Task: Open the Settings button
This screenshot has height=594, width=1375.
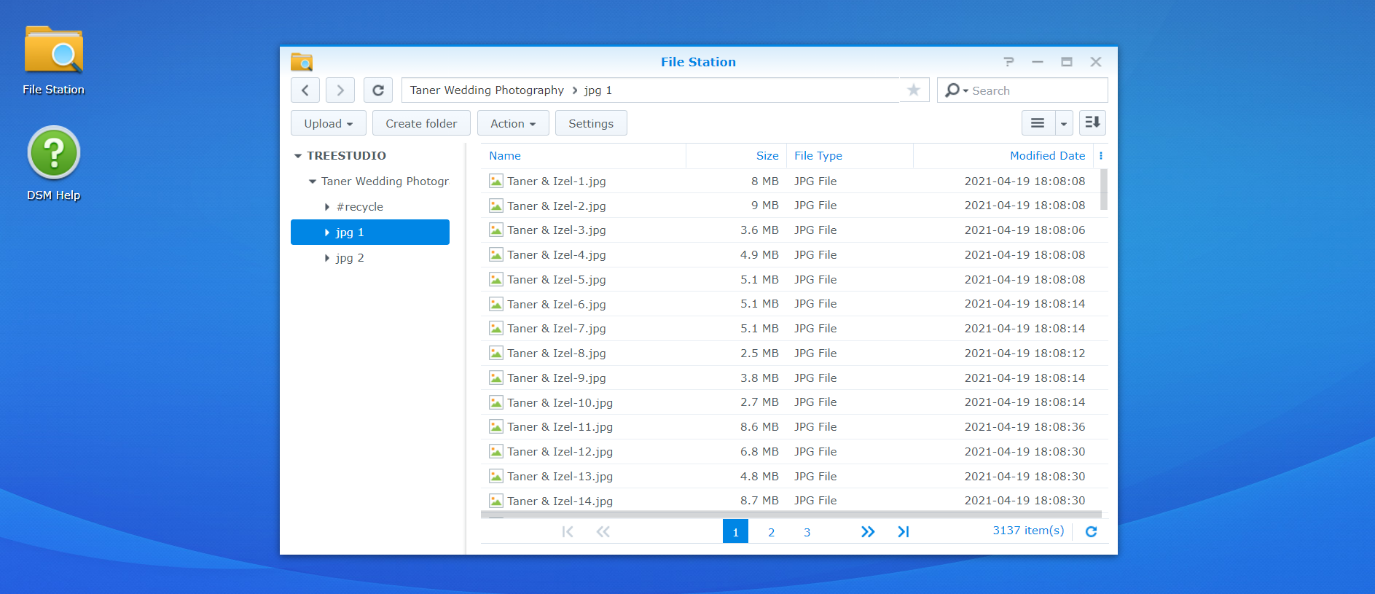Action: pyautogui.click(x=591, y=124)
